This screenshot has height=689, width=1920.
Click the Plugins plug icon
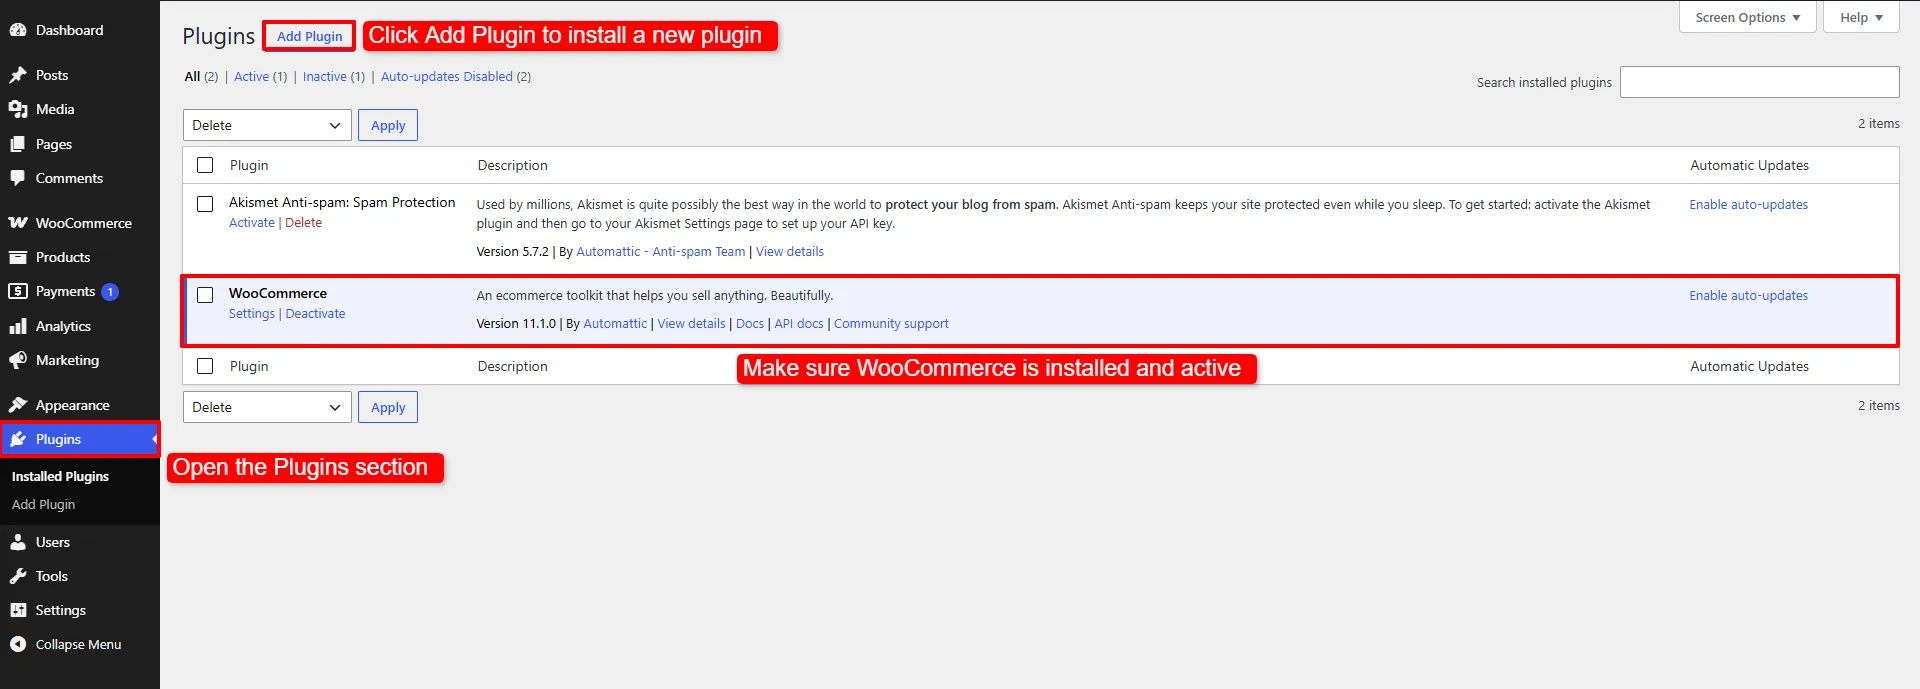(x=18, y=439)
